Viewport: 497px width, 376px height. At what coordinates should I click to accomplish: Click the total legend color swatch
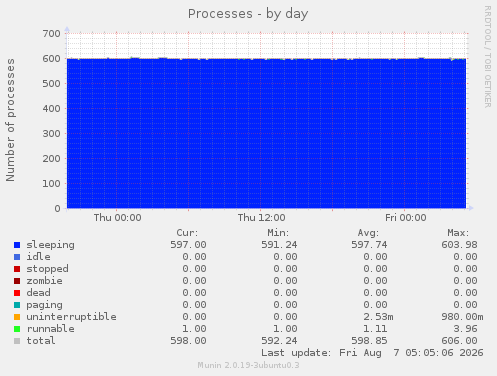pyautogui.click(x=17, y=341)
